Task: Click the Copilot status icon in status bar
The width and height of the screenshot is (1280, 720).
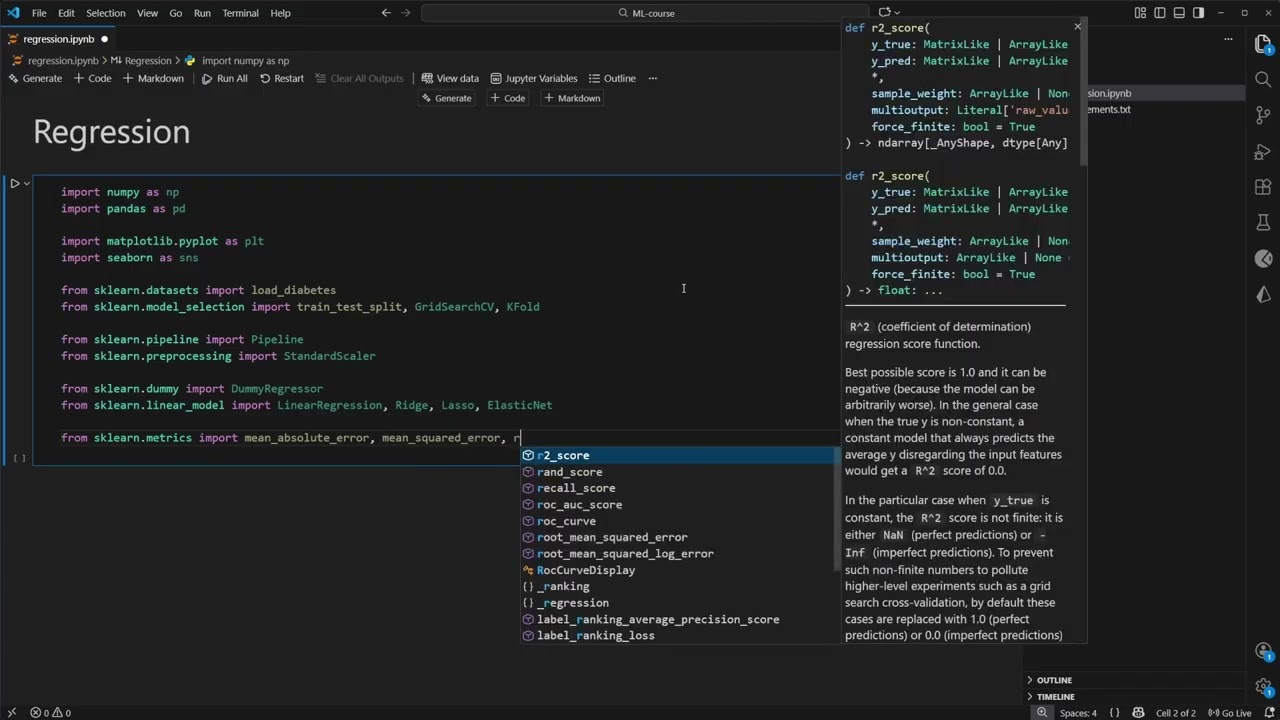Action: click(x=1137, y=713)
